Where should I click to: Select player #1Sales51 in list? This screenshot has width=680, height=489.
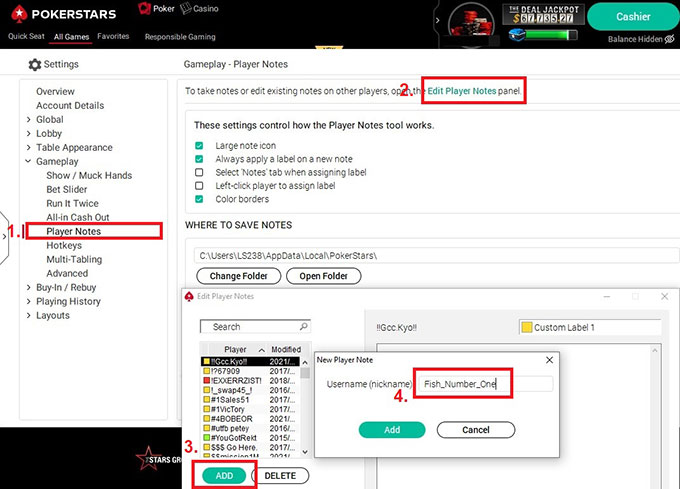250,400
